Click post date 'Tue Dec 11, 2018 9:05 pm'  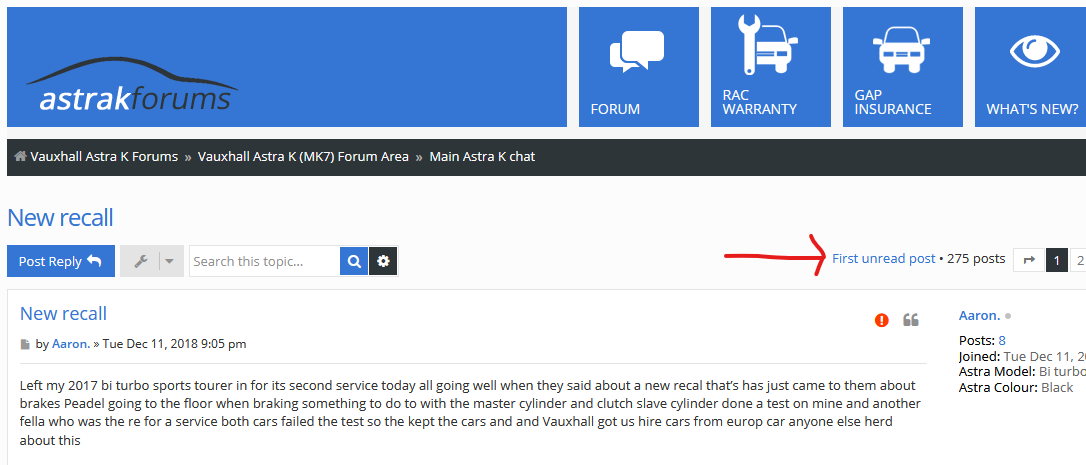[175, 344]
